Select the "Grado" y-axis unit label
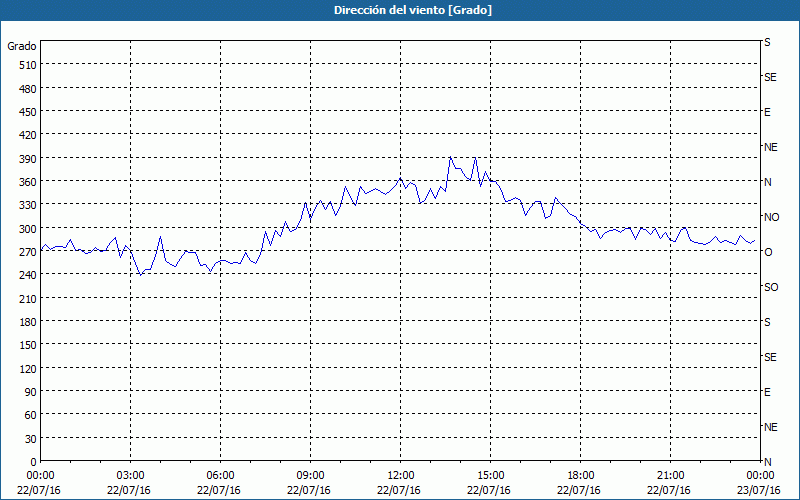The height and width of the screenshot is (500, 800). tap(22, 46)
